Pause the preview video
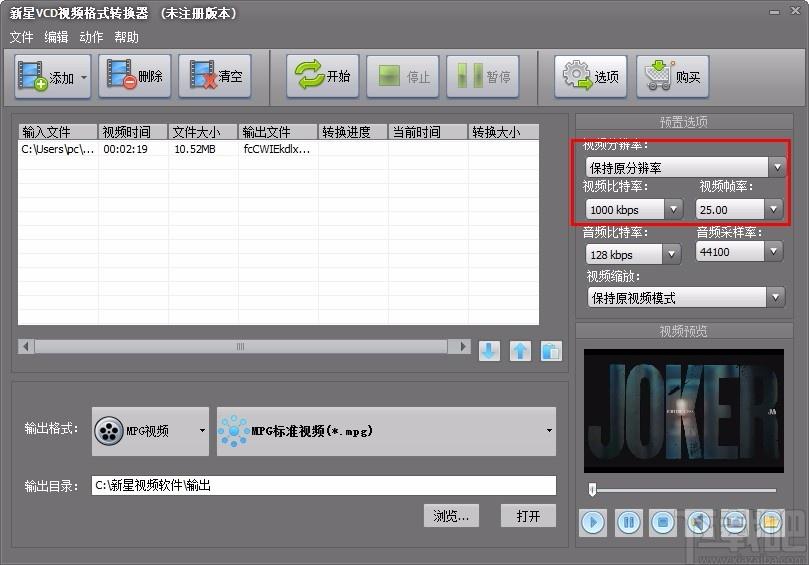 click(x=628, y=523)
